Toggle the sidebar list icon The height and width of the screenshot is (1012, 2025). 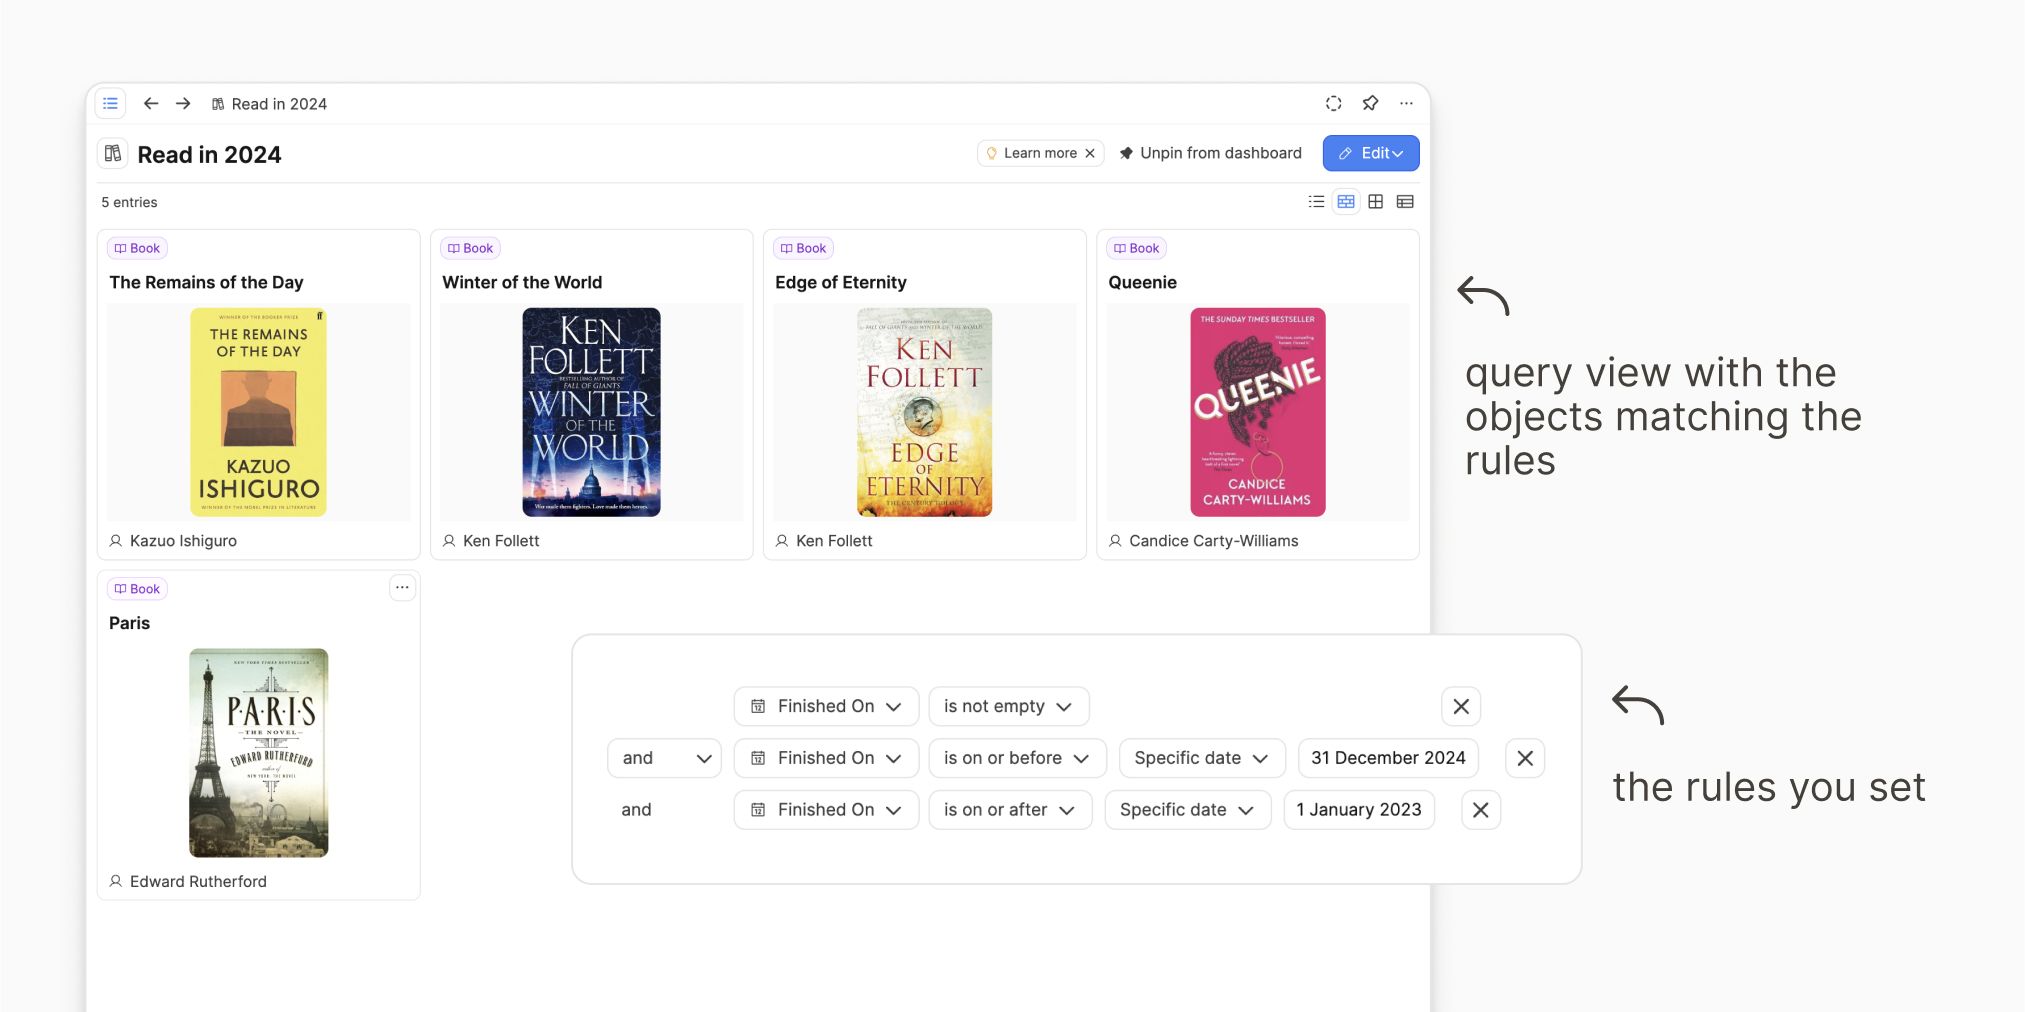[110, 104]
